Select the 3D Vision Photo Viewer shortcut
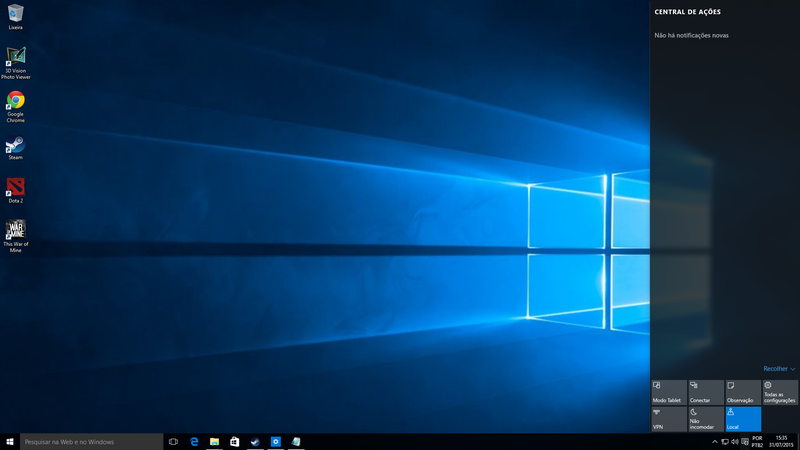This screenshot has height=450, width=800. pos(15,63)
